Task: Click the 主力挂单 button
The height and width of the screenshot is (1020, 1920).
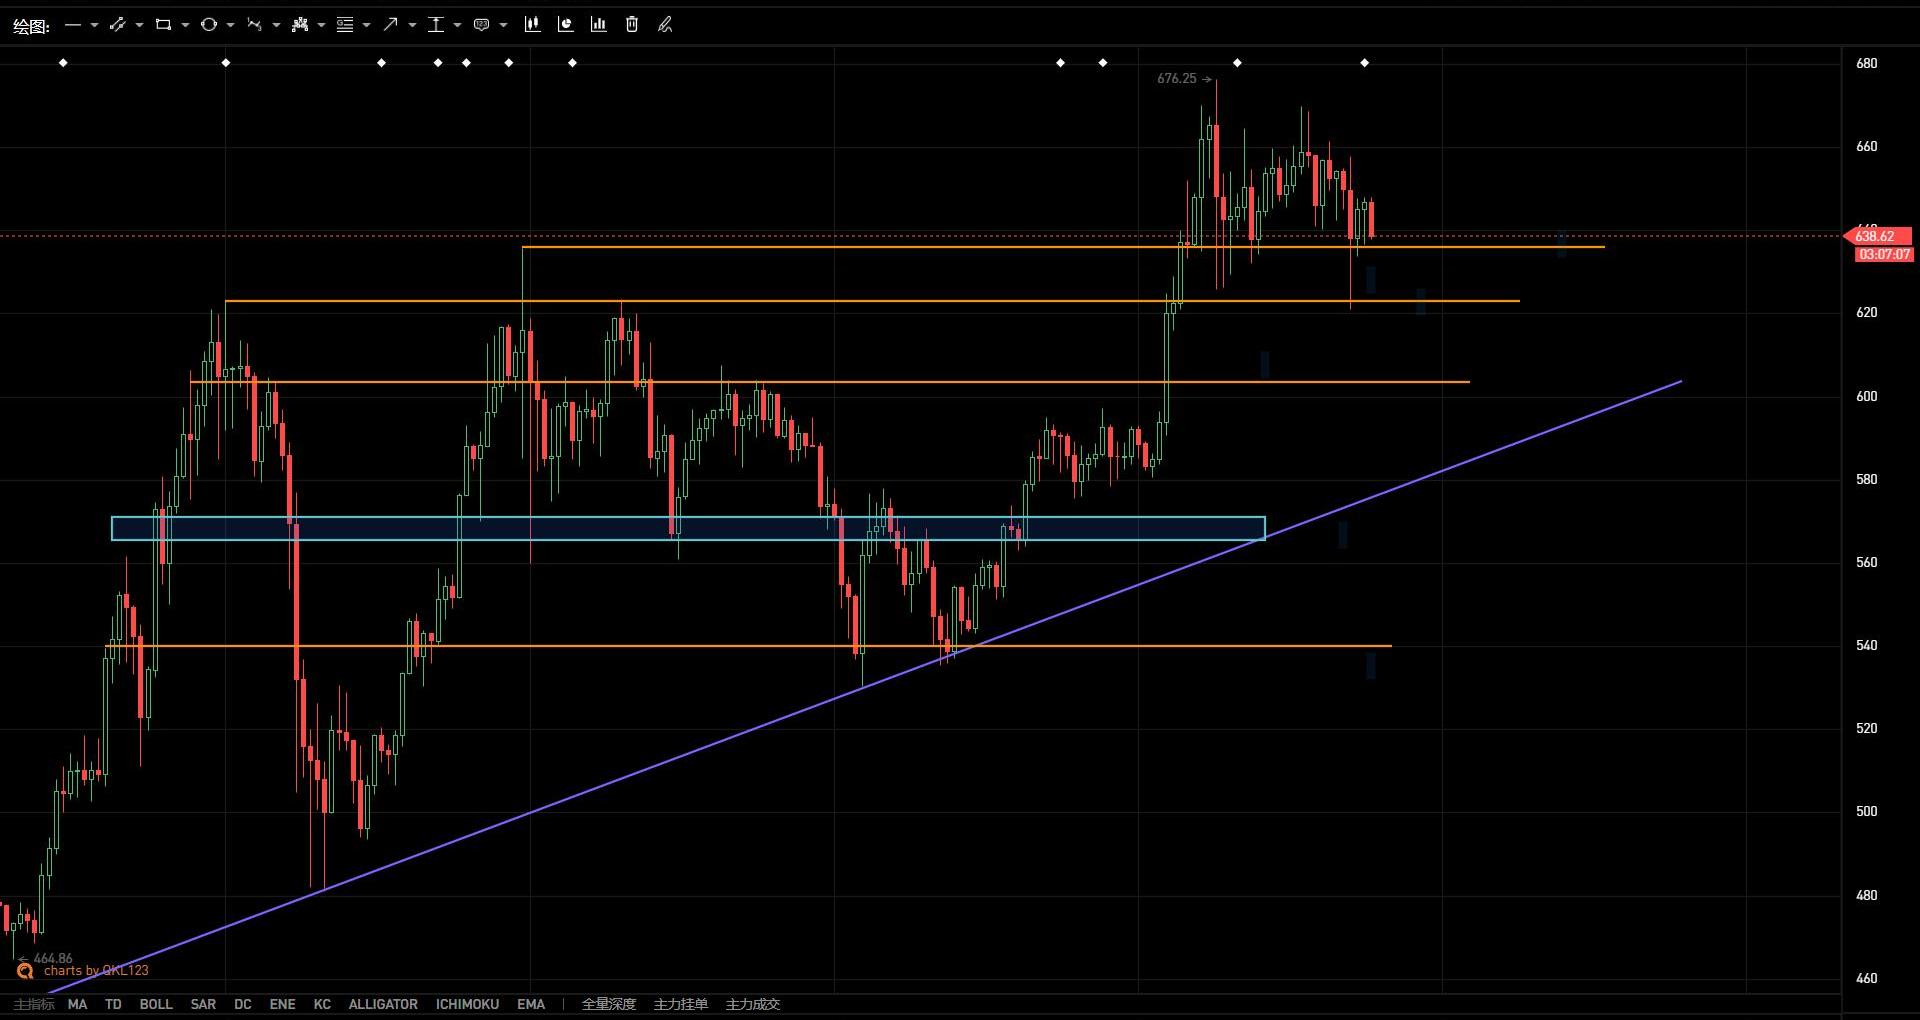Action: [x=680, y=1004]
